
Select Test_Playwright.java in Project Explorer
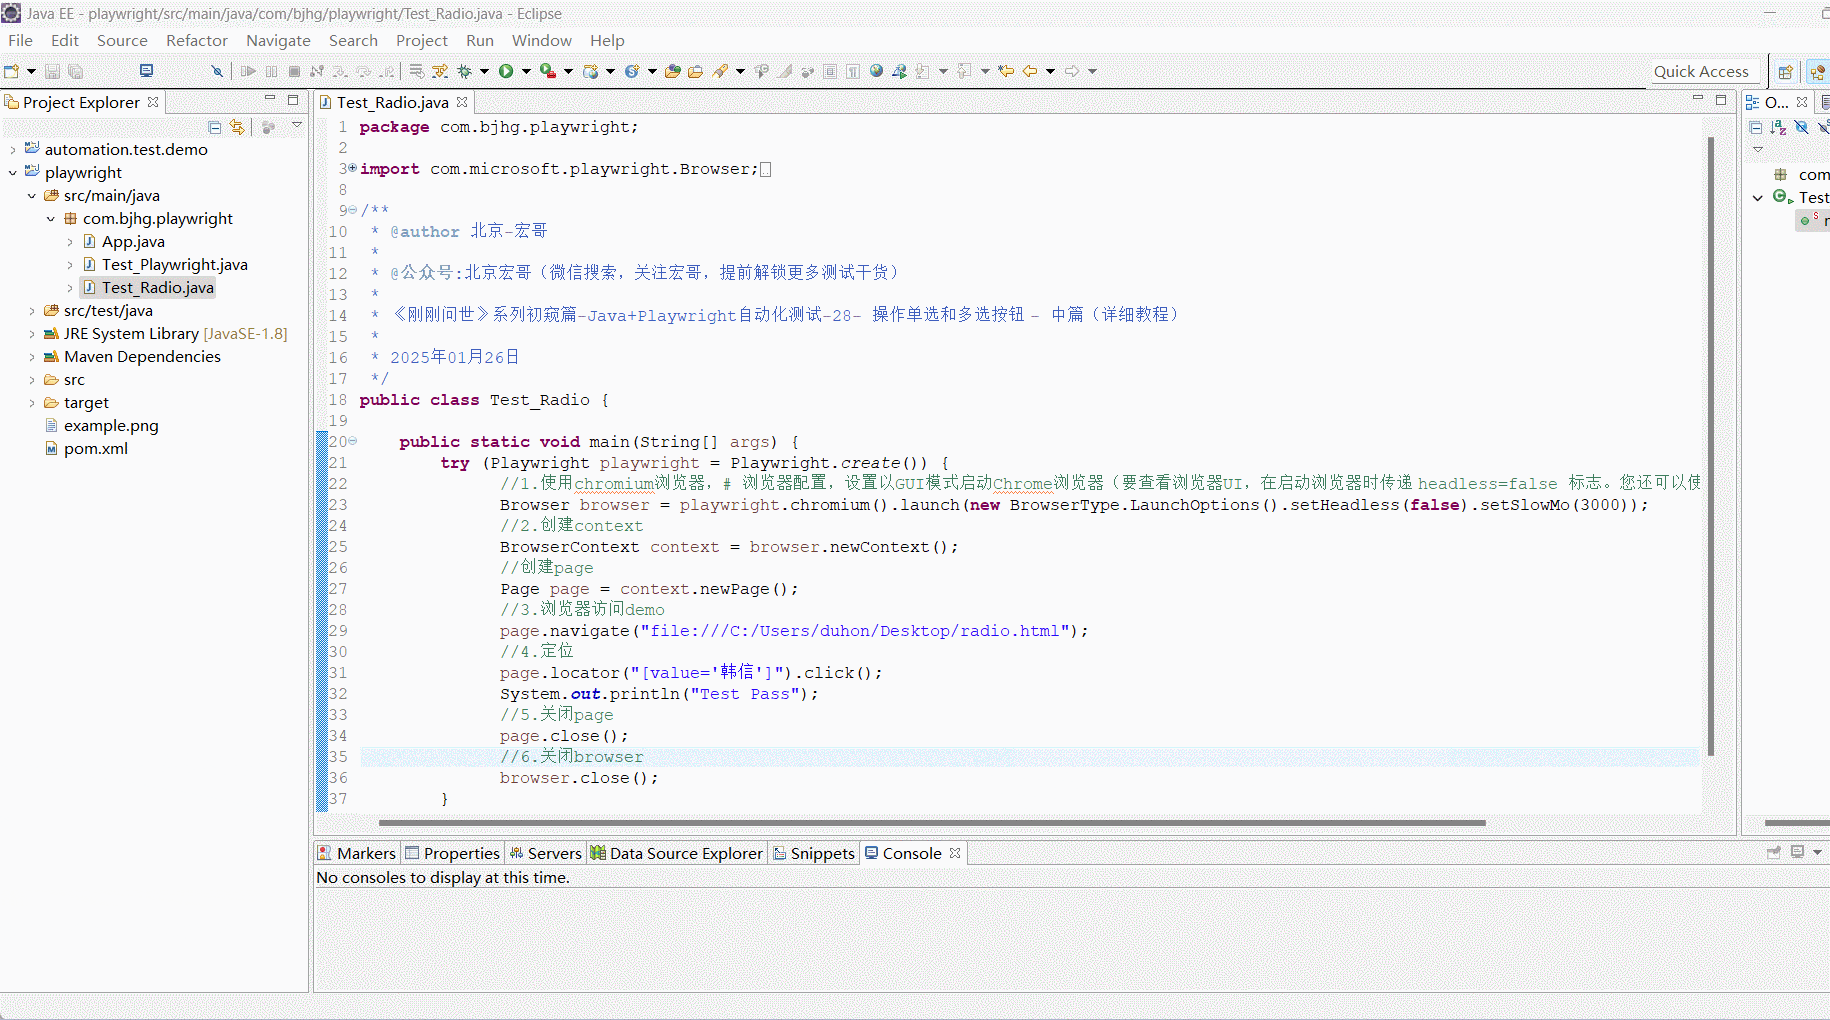174,265
